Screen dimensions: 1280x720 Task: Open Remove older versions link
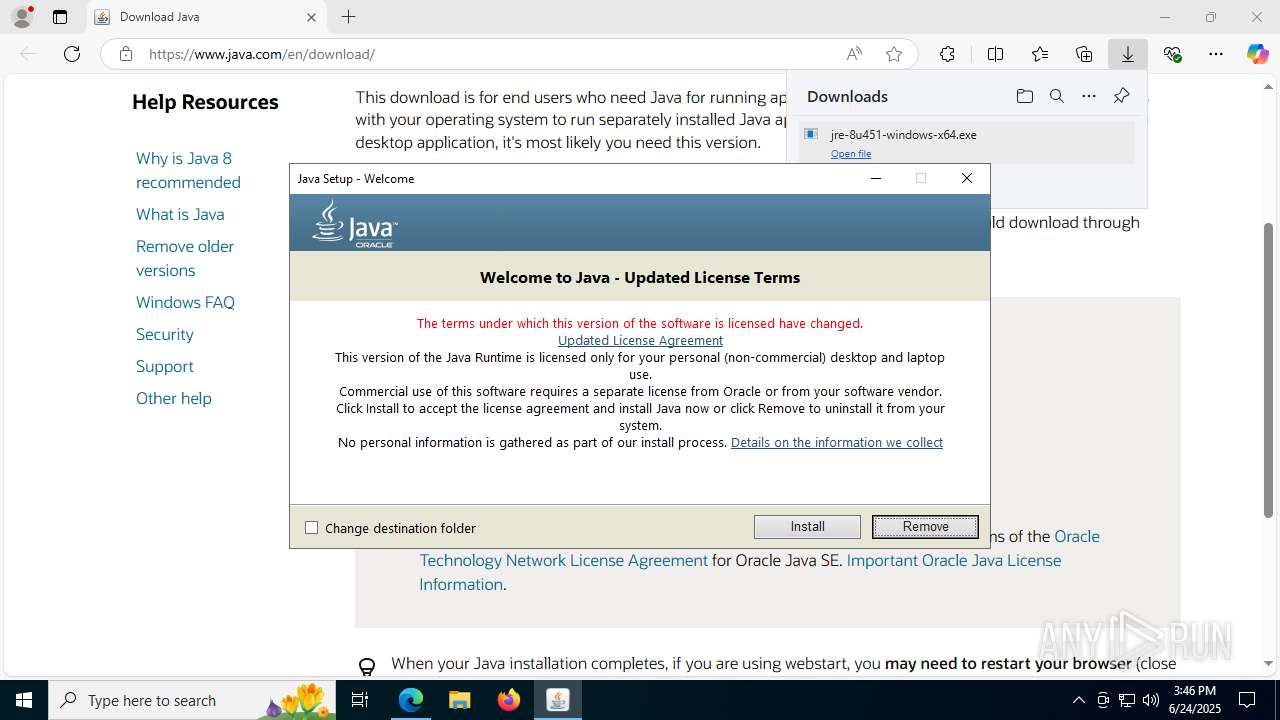tap(185, 258)
